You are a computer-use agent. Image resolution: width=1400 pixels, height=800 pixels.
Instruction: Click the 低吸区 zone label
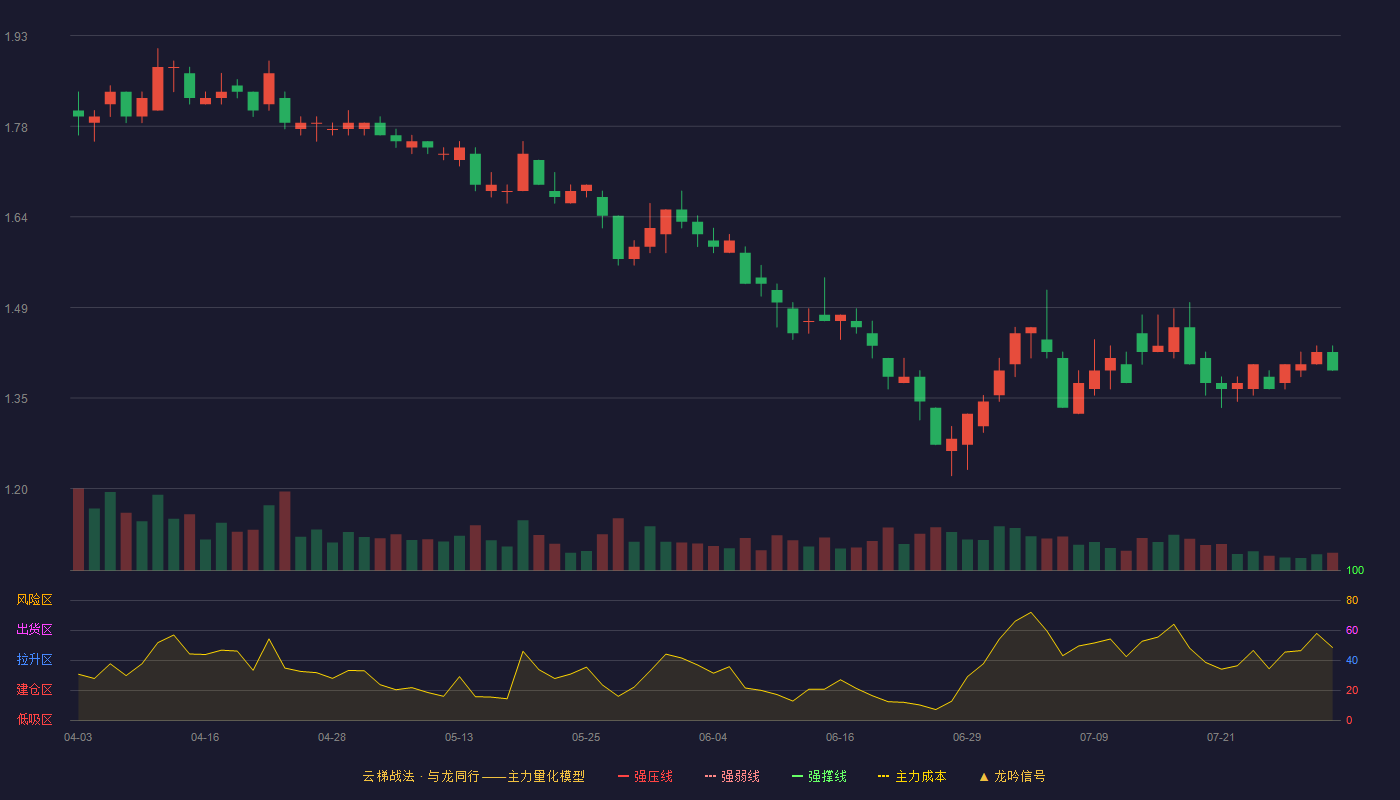(34, 719)
